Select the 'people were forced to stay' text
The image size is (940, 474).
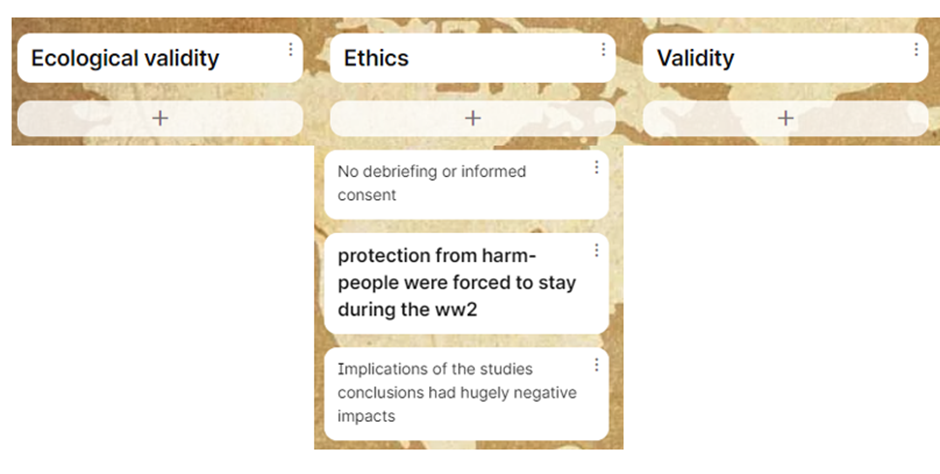(457, 282)
